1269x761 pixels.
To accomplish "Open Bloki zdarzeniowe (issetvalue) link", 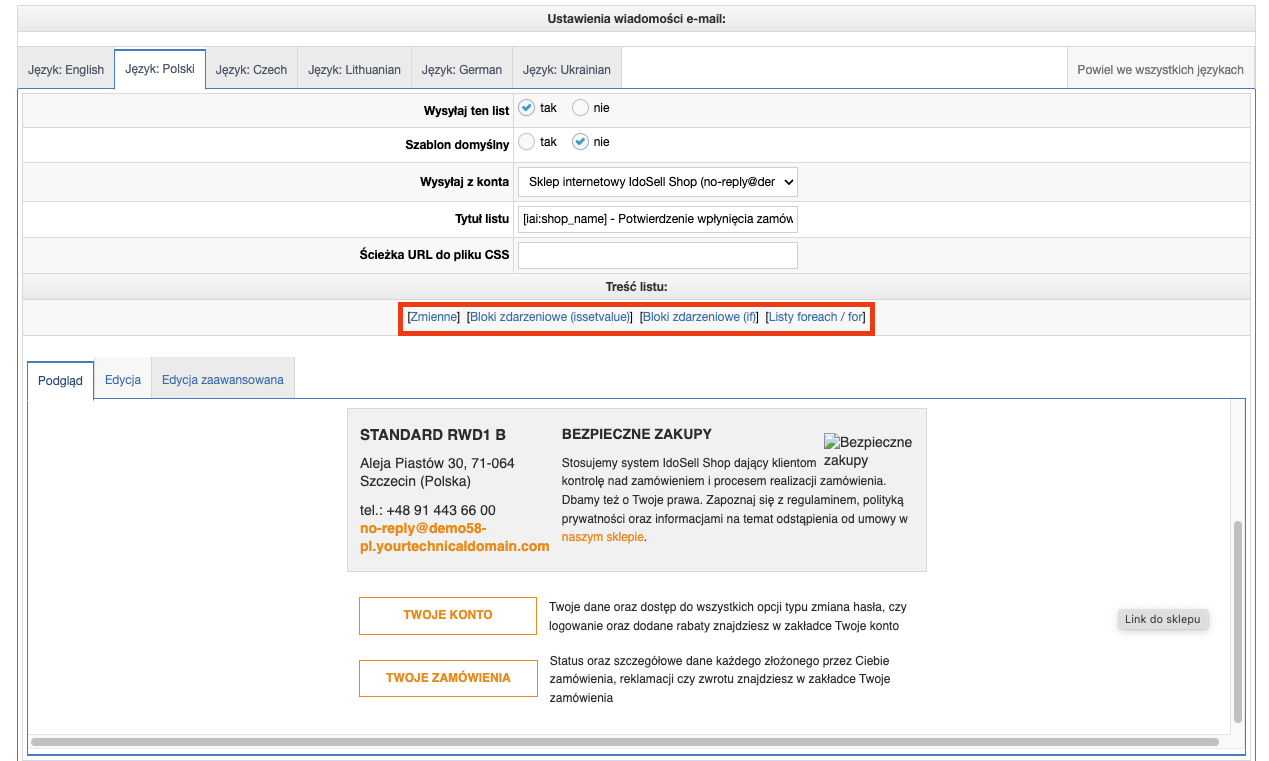I will (550, 317).
